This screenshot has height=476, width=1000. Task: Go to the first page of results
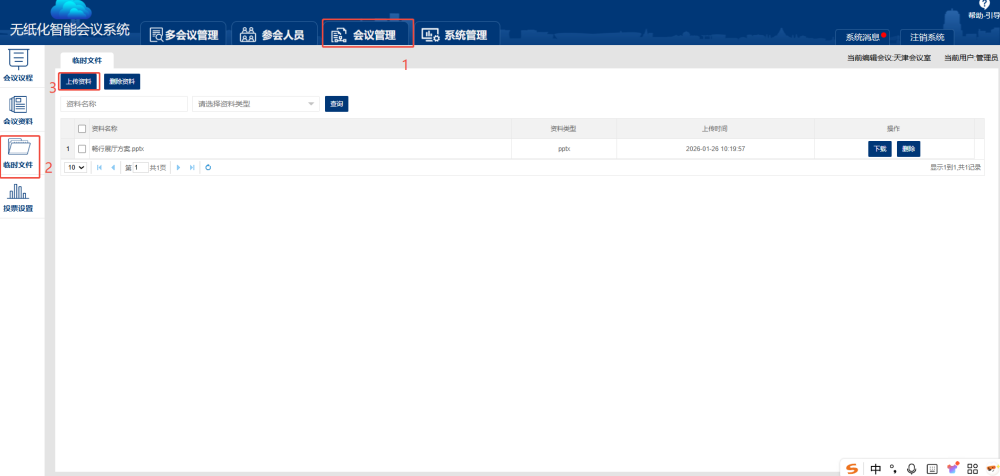click(x=99, y=167)
